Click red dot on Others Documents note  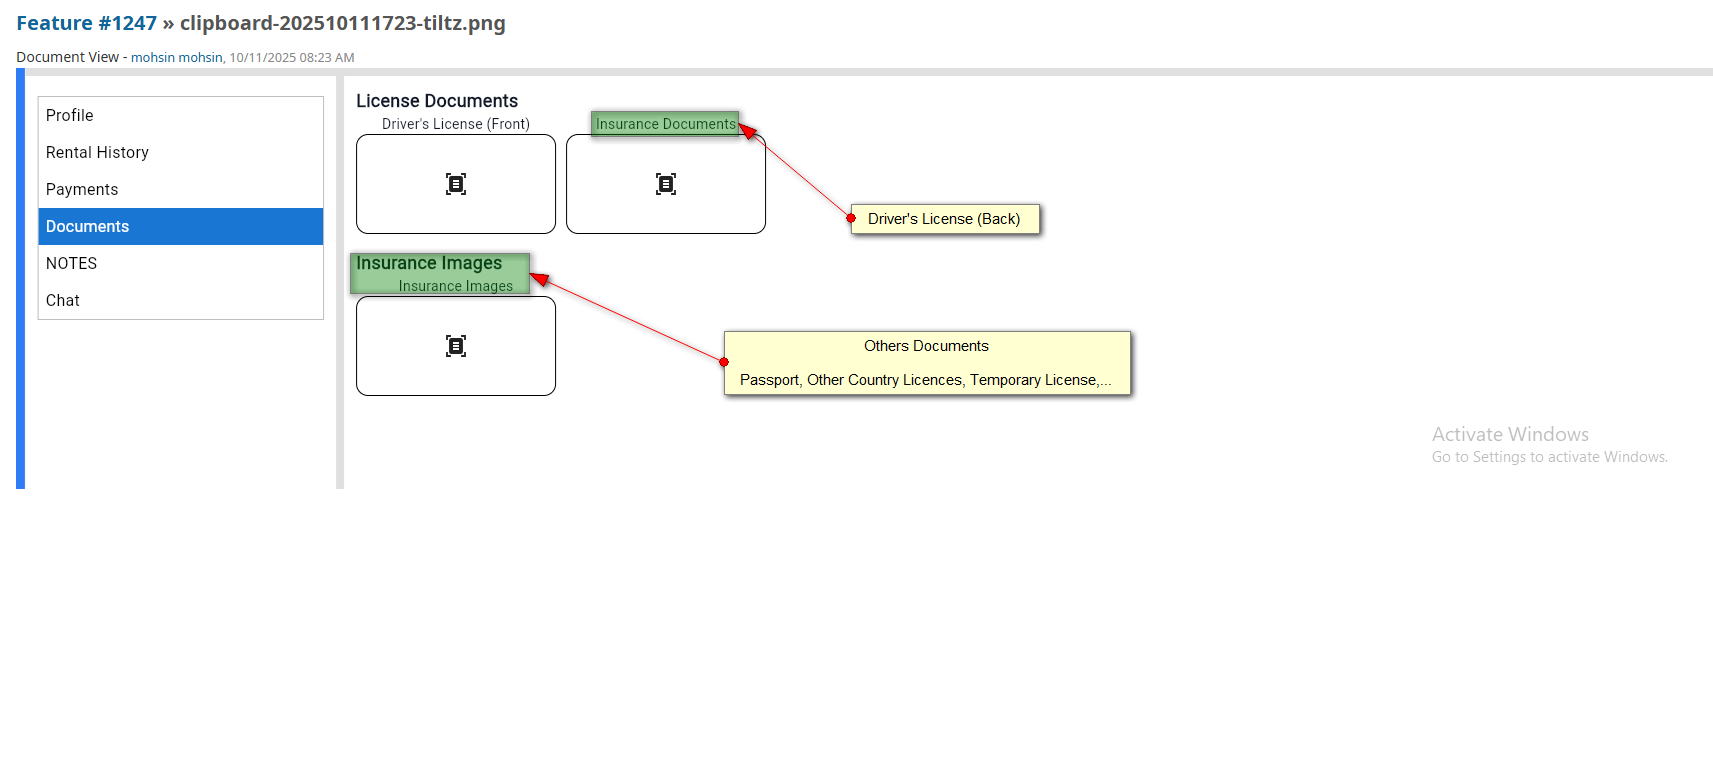pos(724,362)
